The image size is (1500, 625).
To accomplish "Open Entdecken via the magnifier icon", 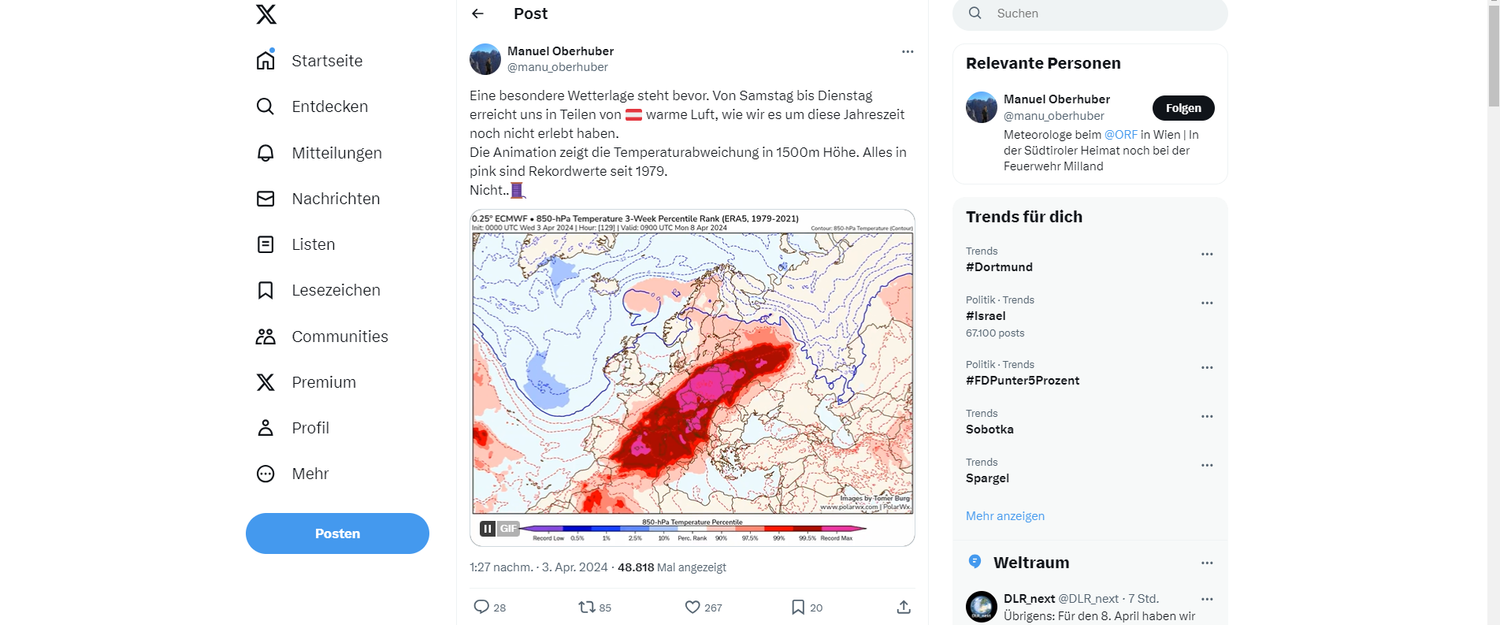I will (265, 106).
